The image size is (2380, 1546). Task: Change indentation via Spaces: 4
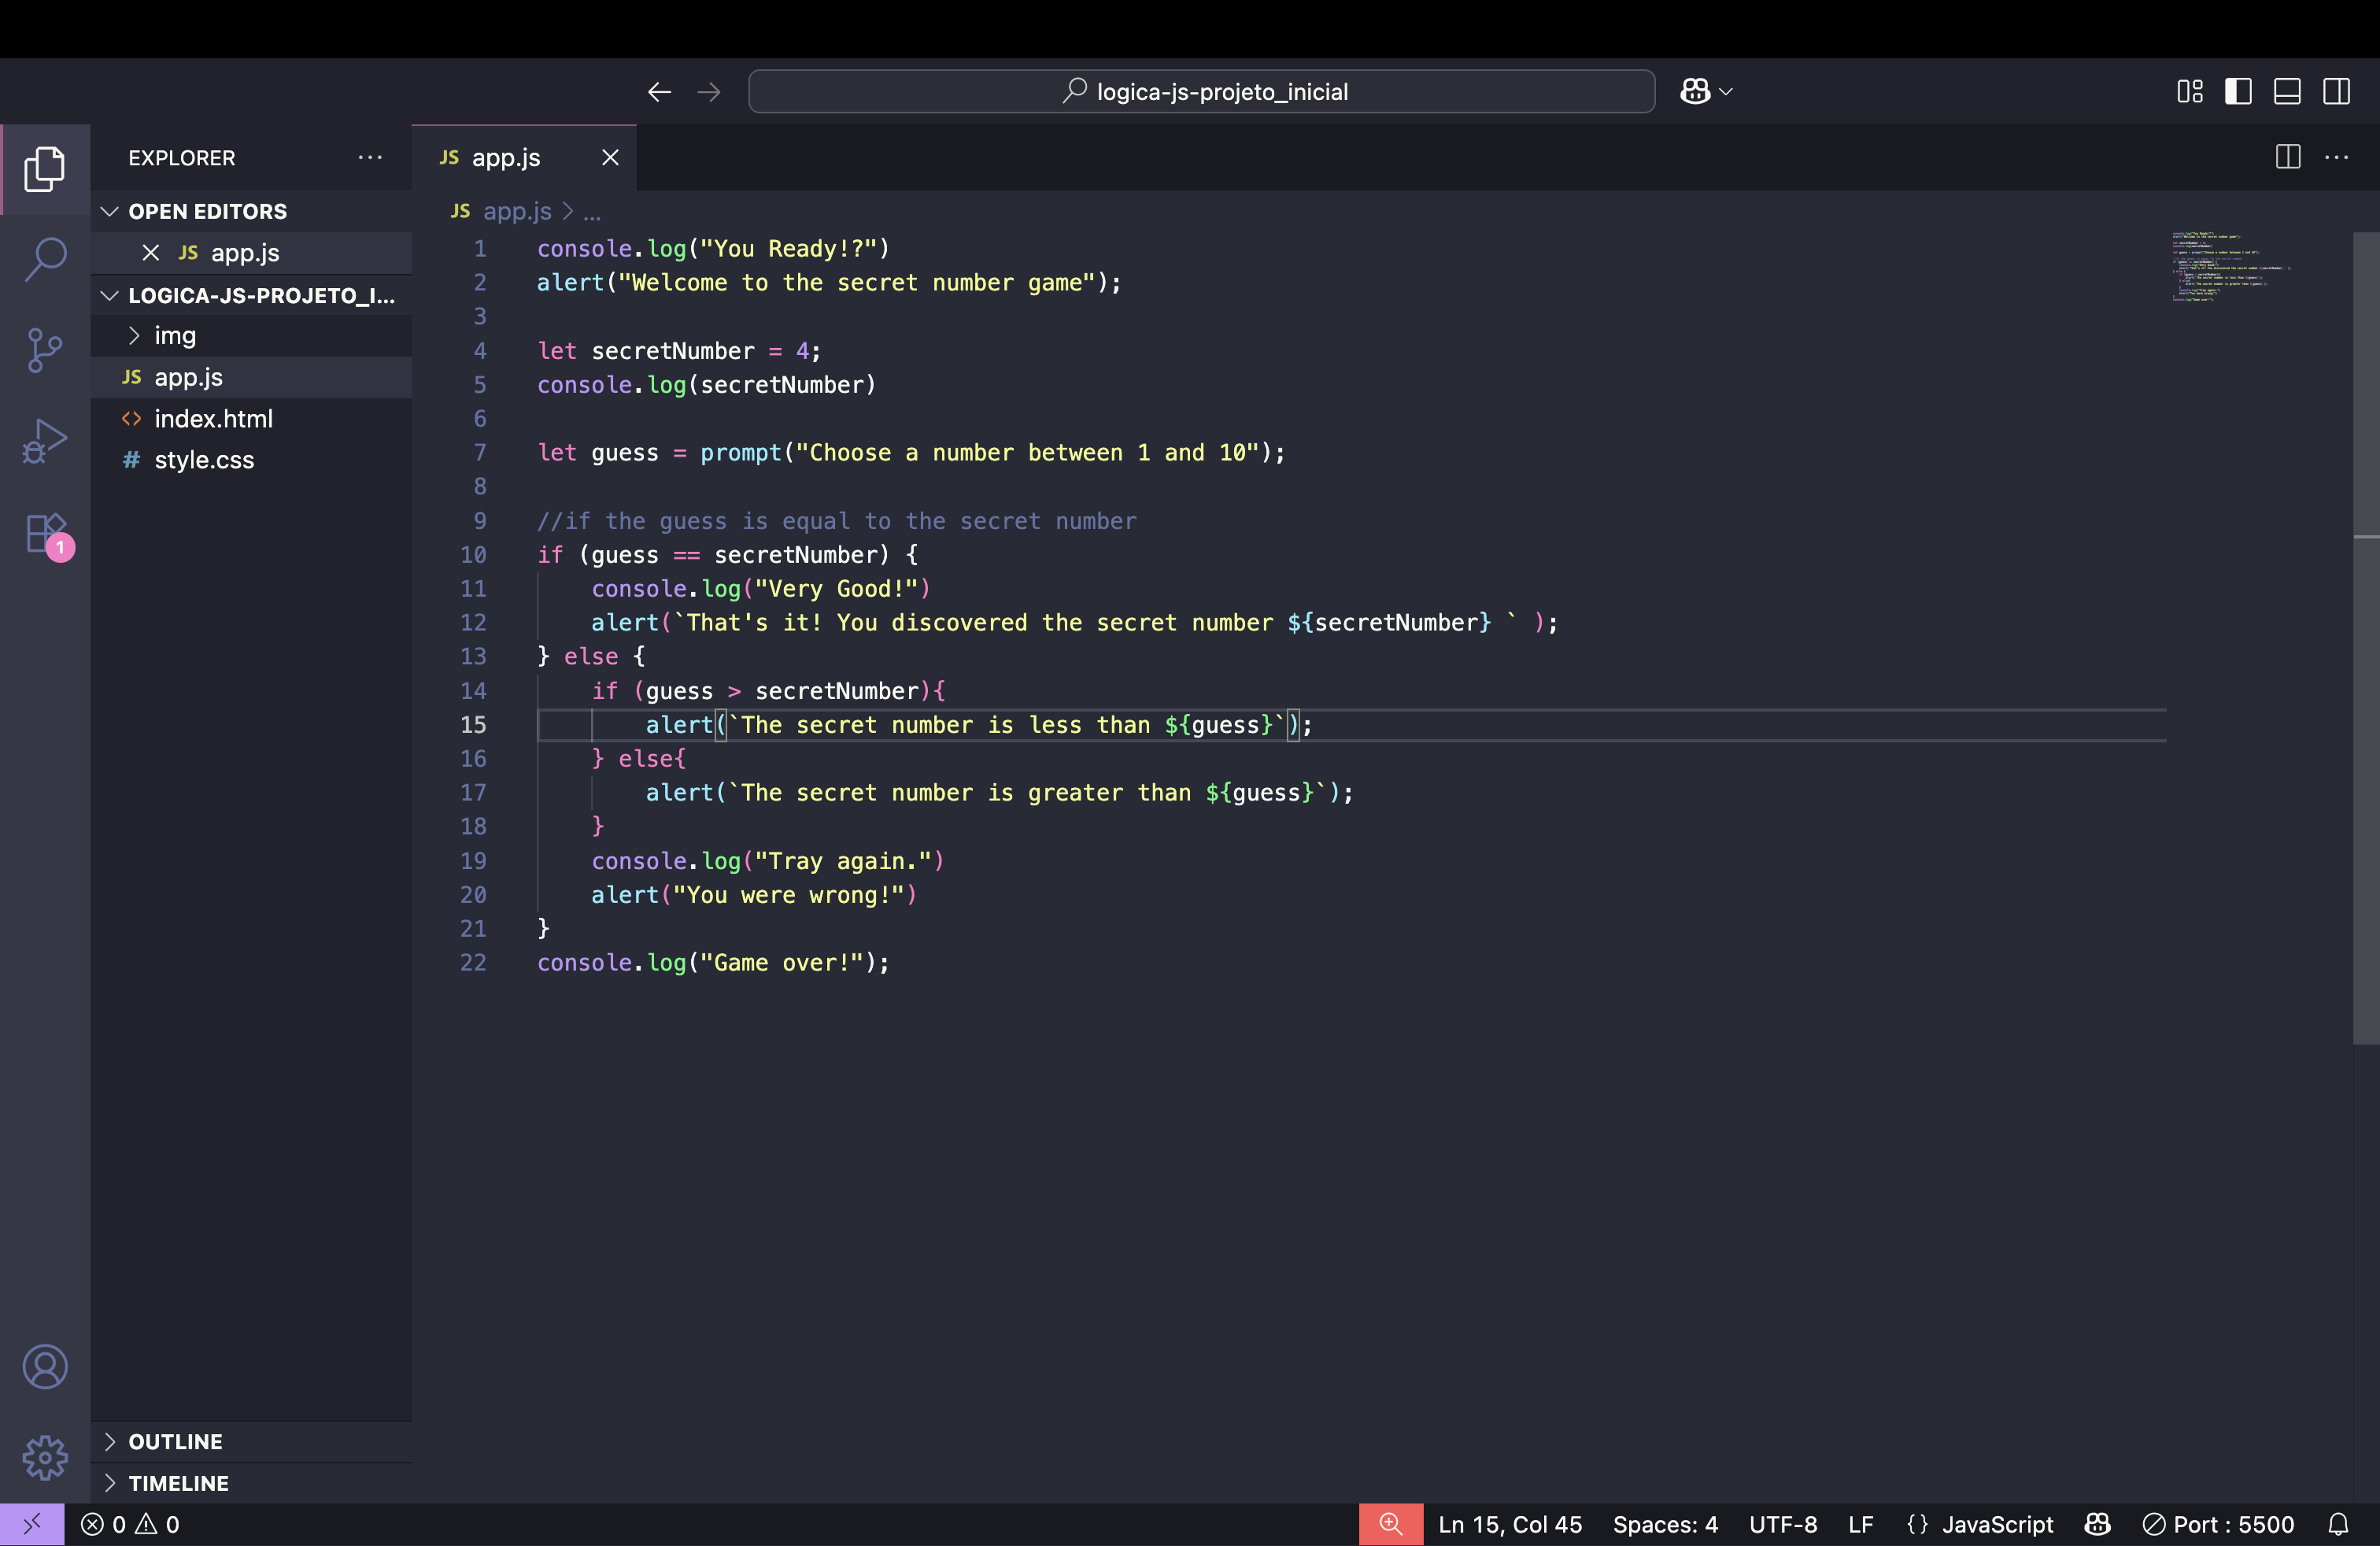coord(1665,1524)
